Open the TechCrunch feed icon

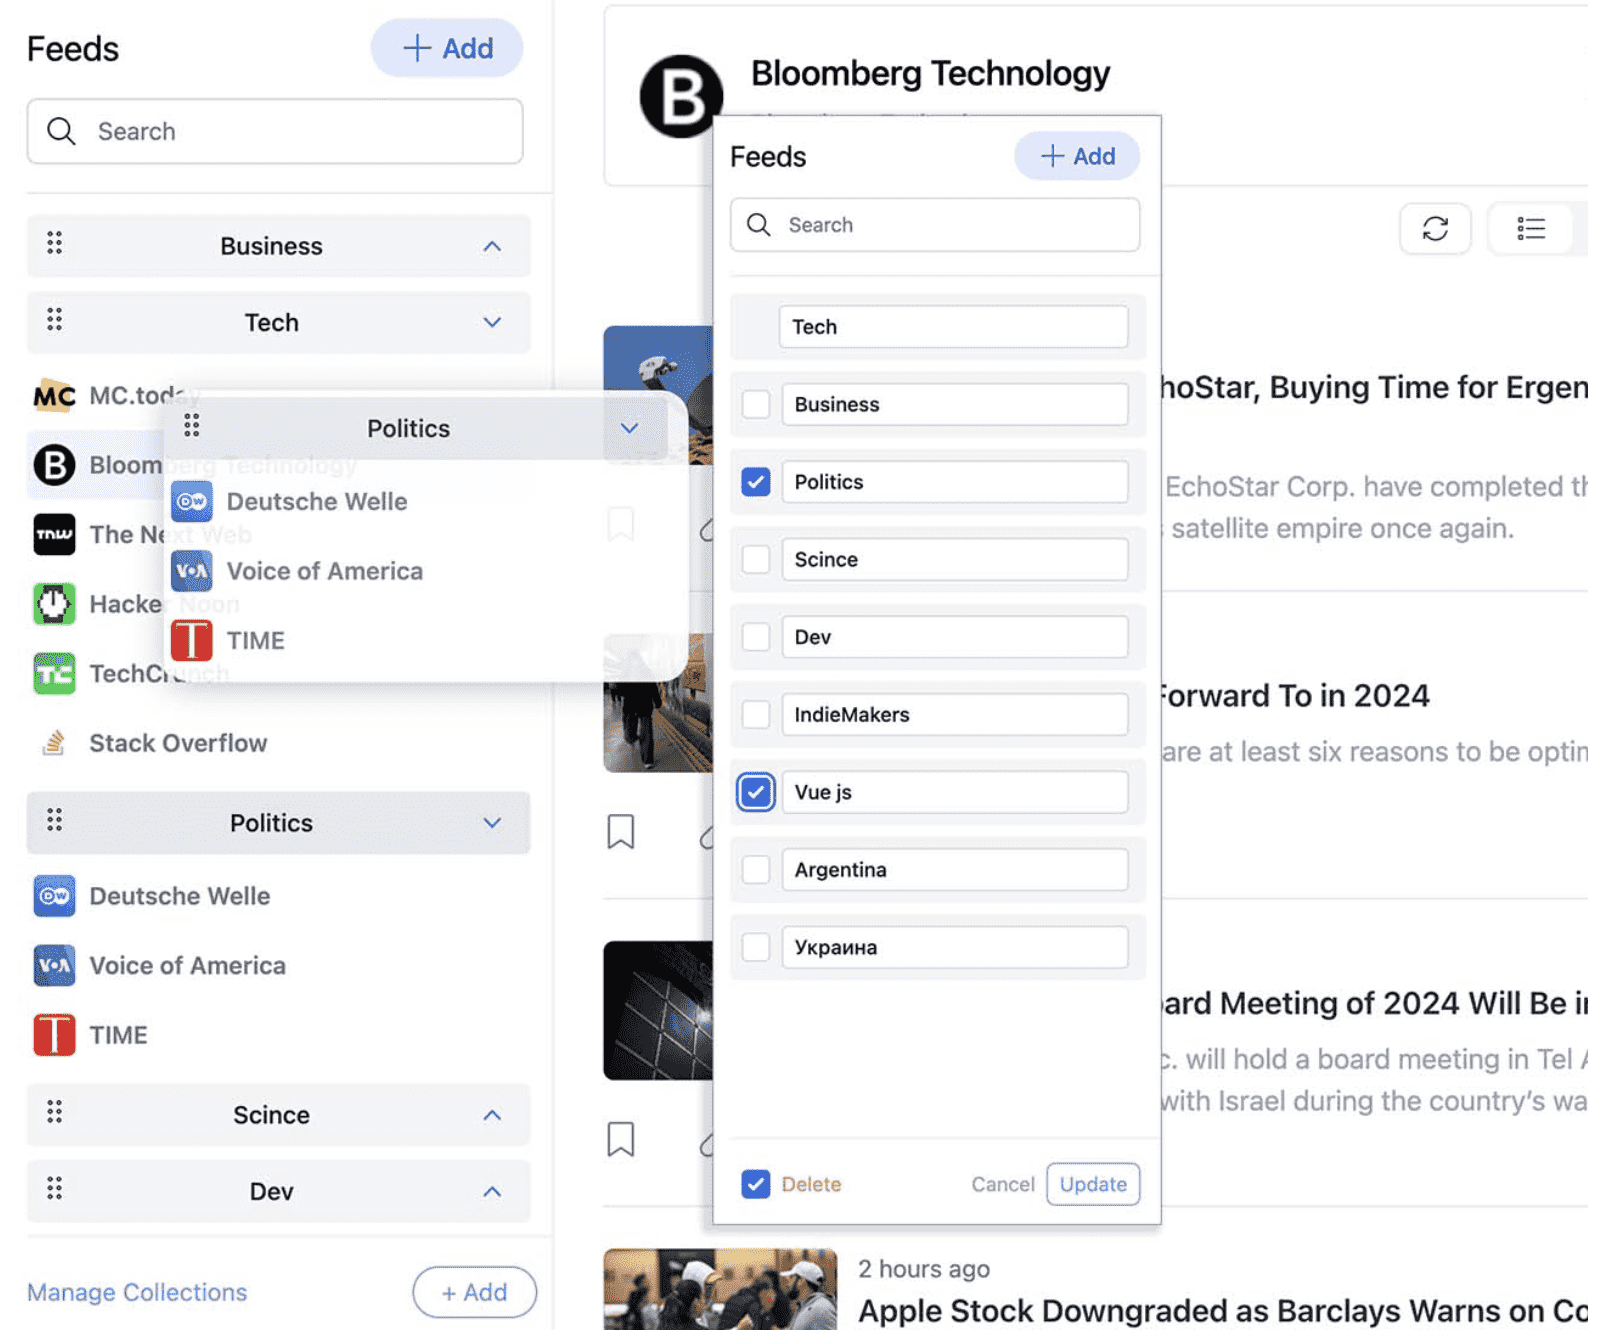[x=54, y=673]
